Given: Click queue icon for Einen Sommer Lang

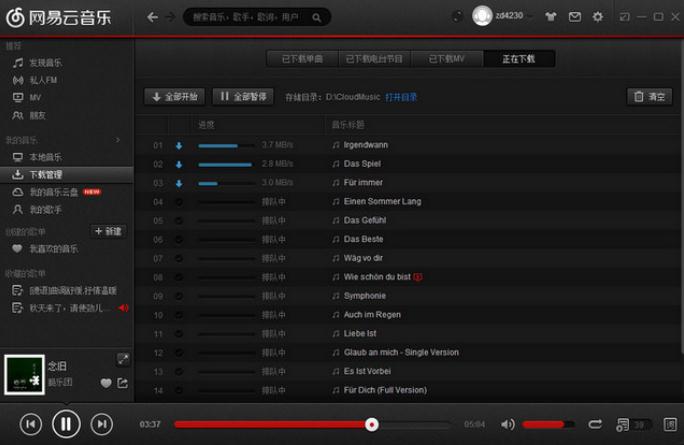Looking at the screenshot, I should coord(179,202).
